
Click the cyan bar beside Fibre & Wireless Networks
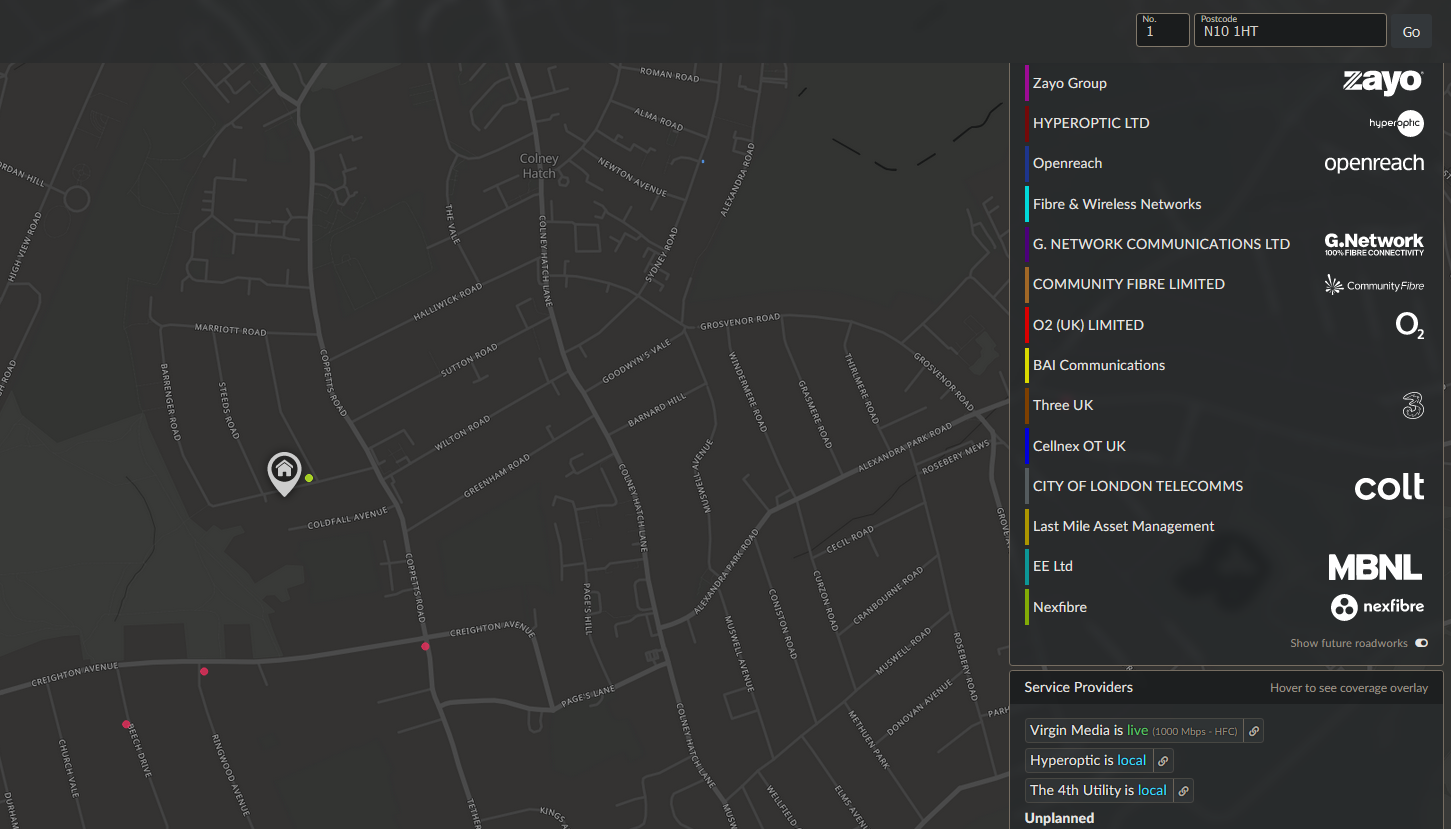(1027, 204)
